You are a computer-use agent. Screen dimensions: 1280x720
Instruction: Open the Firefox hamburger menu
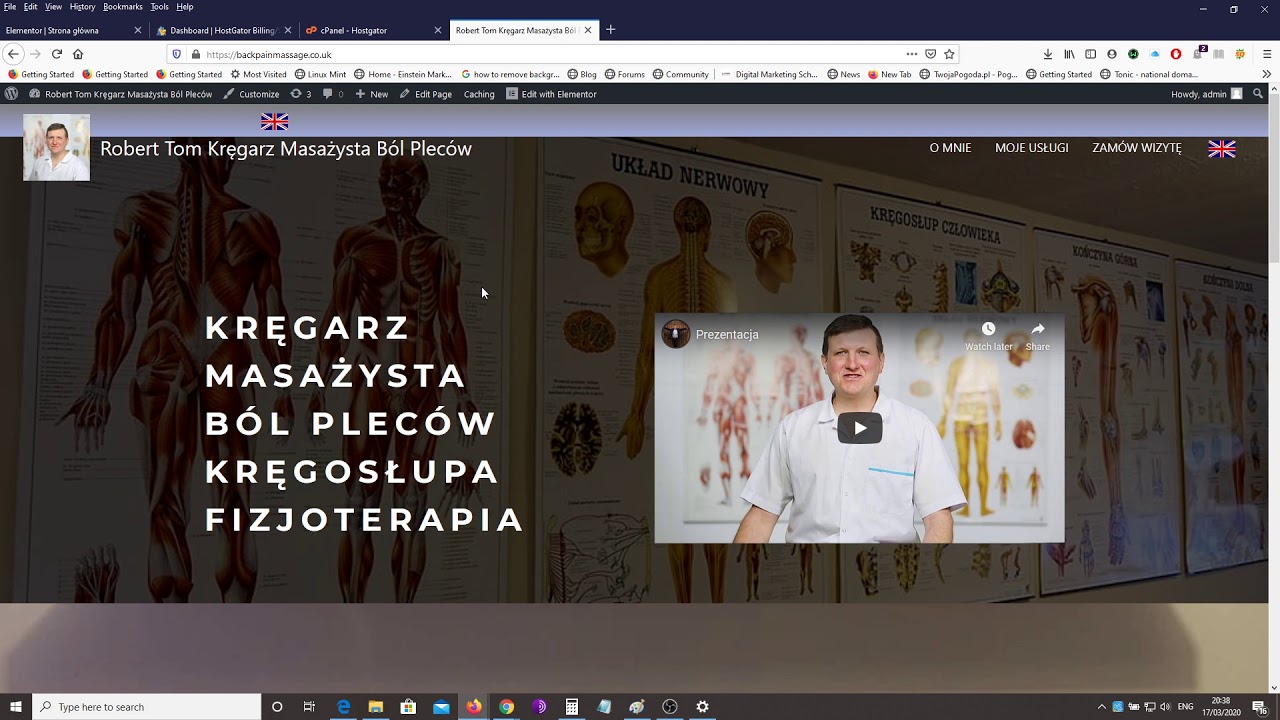1266,54
